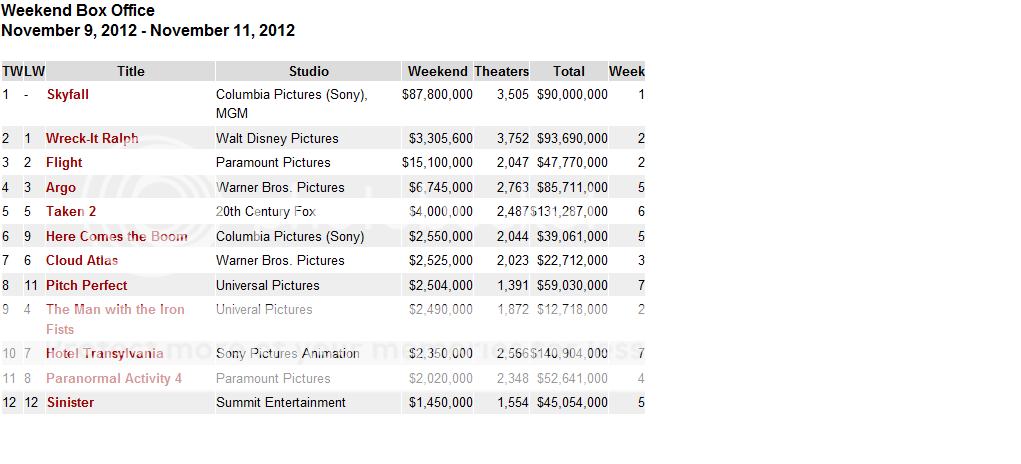Click the LW rank column header
Viewport: 1021px width, 464px height.
[33, 71]
